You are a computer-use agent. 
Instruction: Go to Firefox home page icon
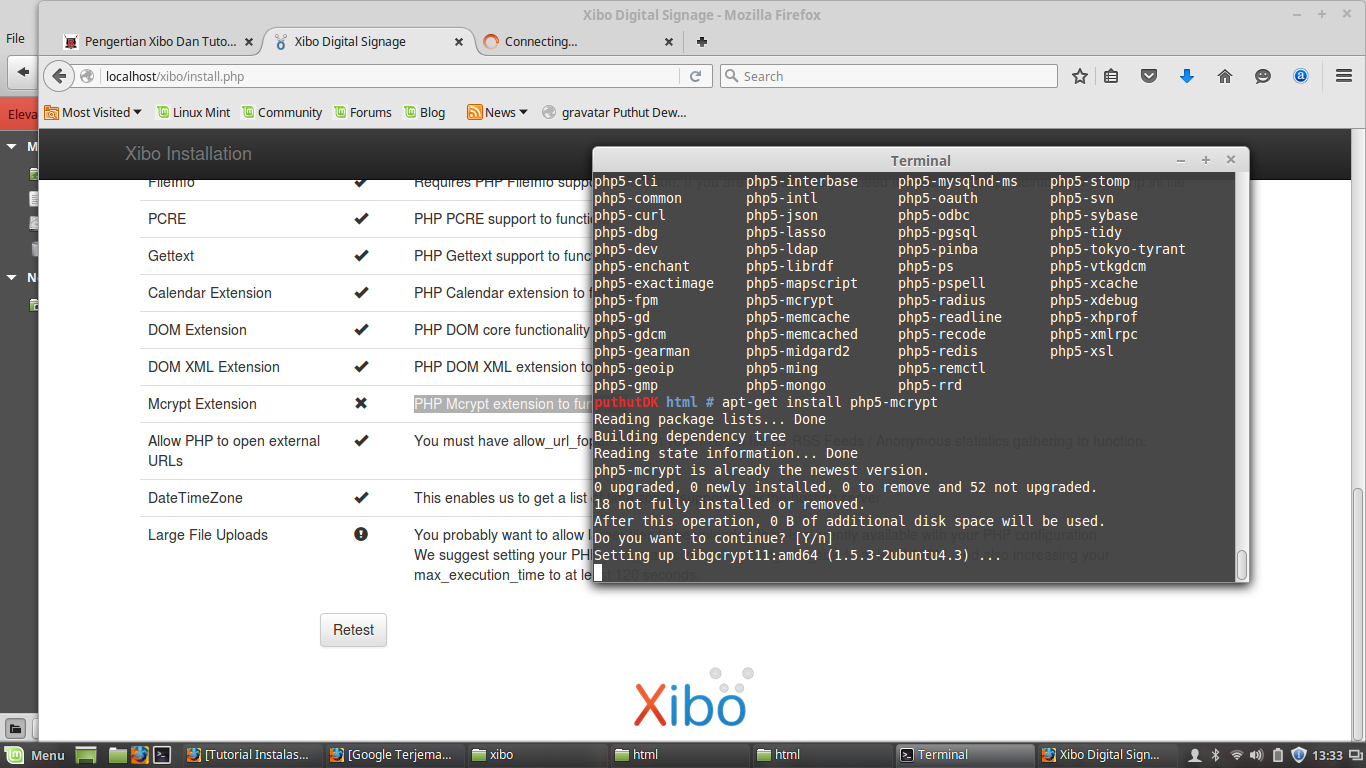(1225, 76)
